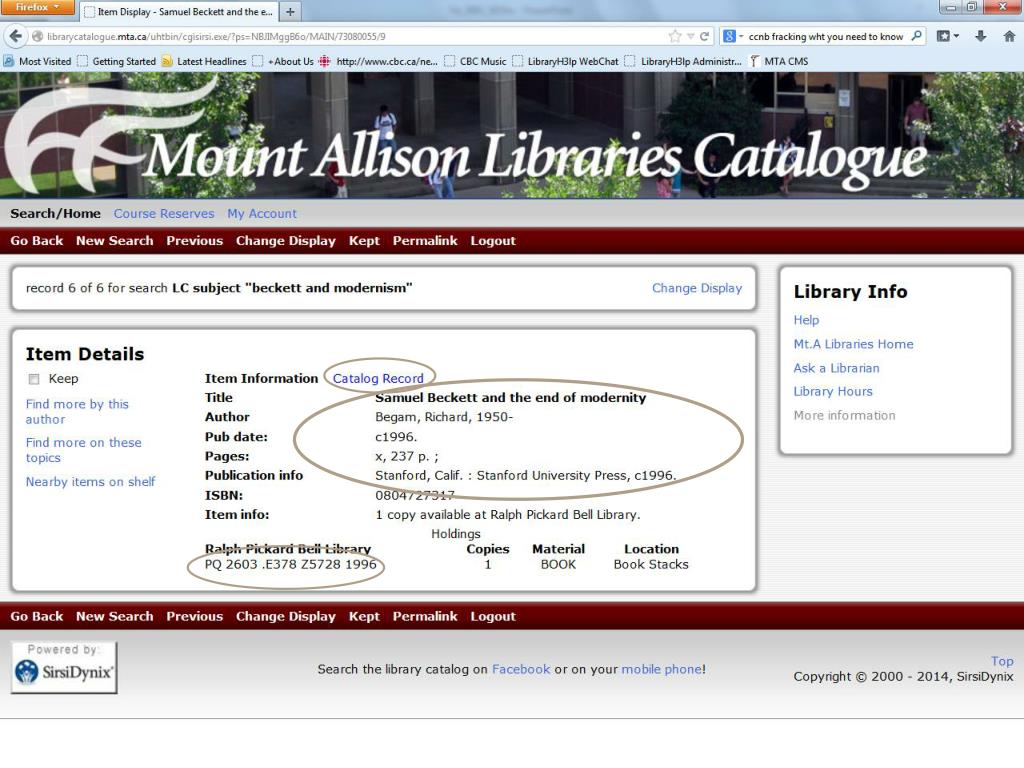This screenshot has width=1024, height=768.
Task: Open the Getting Started bookmark
Action: pos(117,61)
